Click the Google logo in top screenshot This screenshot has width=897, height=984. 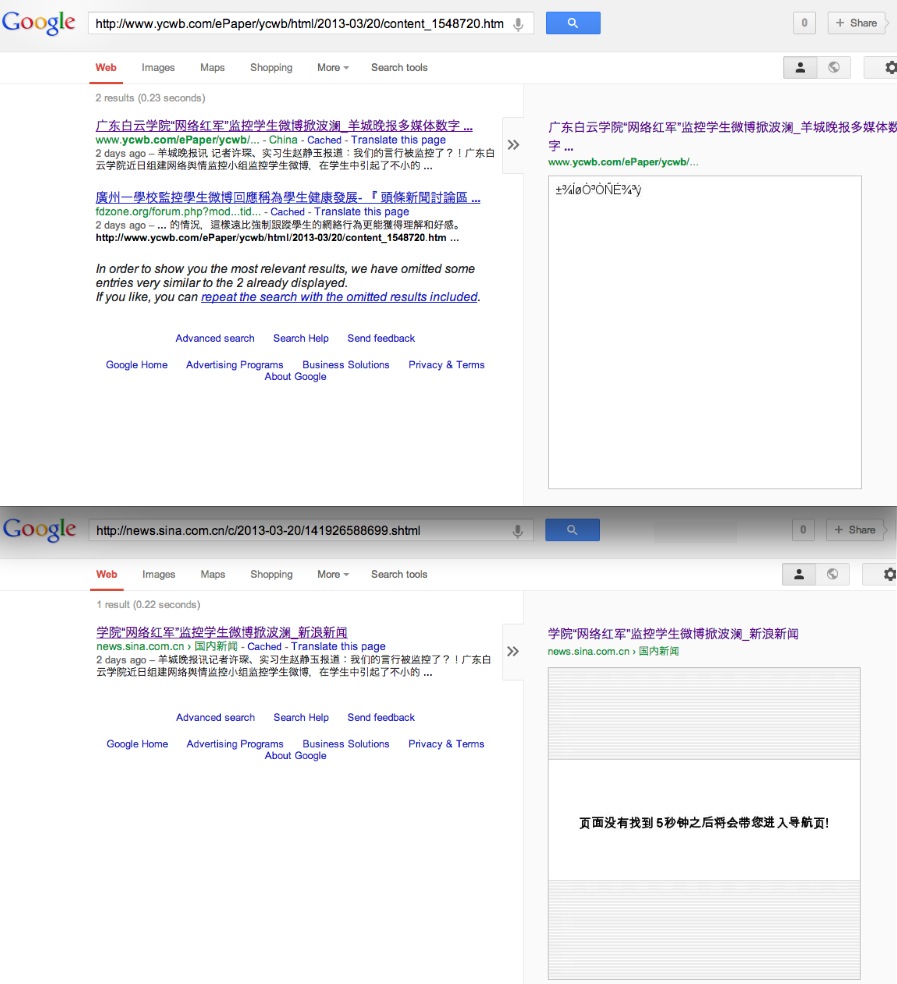[x=39, y=23]
